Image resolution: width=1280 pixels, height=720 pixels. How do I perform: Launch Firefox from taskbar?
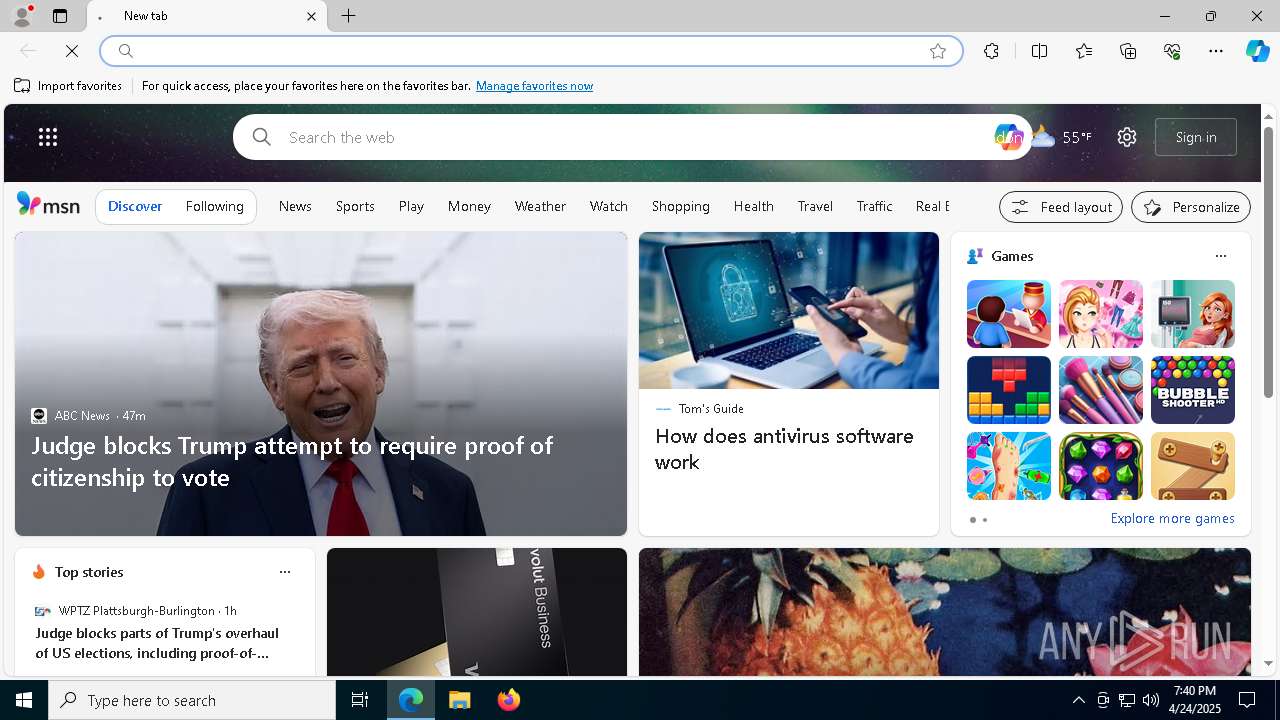(x=509, y=700)
